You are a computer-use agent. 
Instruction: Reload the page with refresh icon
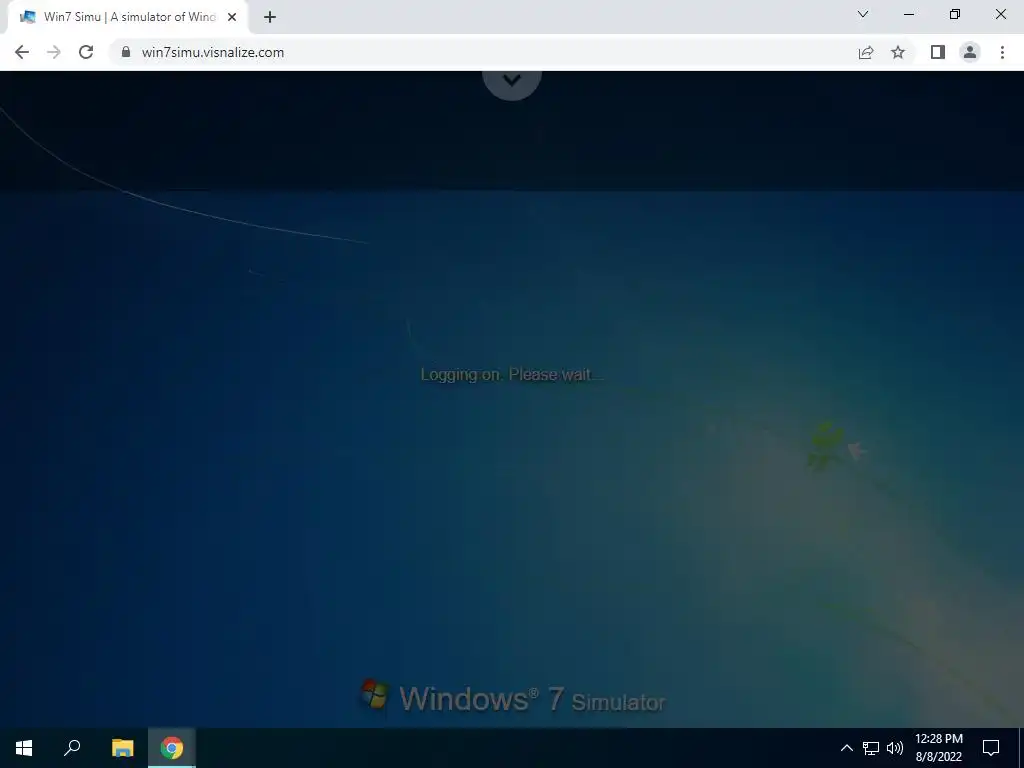click(x=86, y=52)
